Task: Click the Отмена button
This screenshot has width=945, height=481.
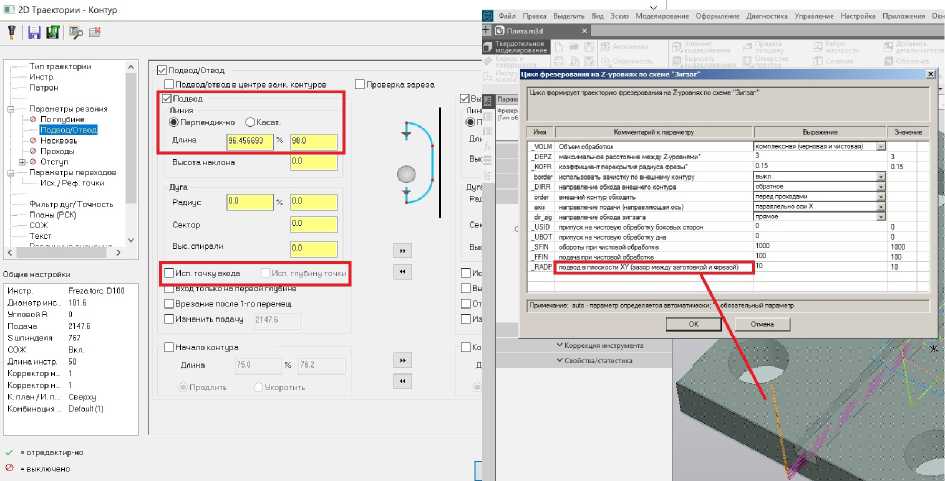Action: point(762,324)
